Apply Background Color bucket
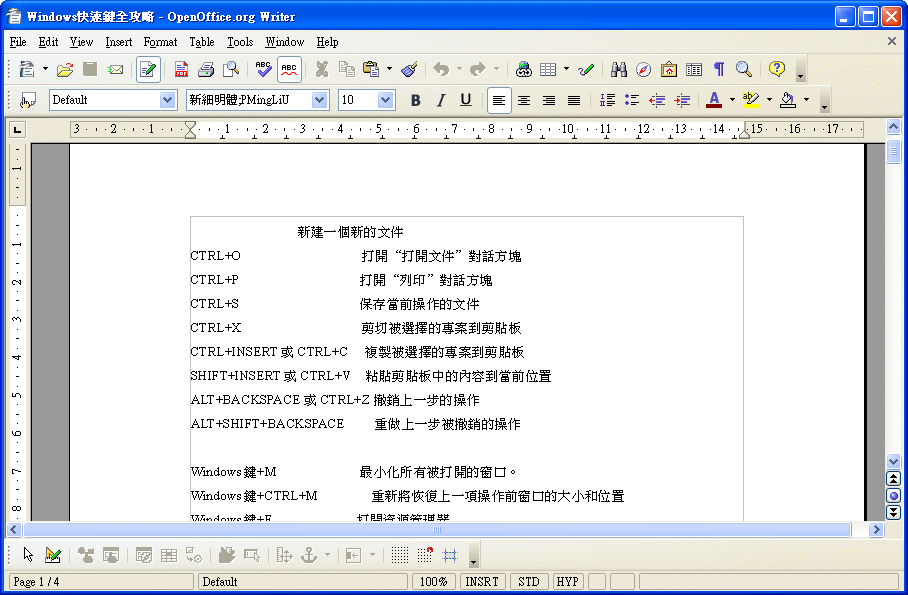Image resolution: width=908 pixels, height=595 pixels. pos(788,100)
